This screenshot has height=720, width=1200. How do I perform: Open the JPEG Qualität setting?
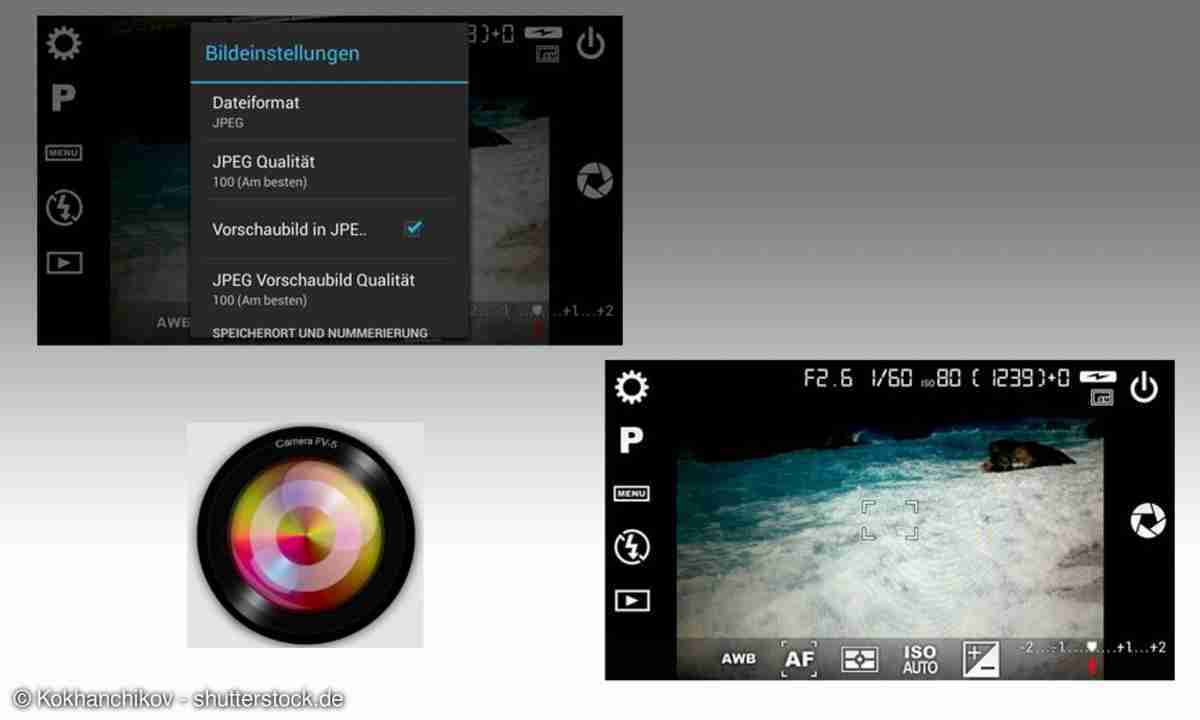328,170
